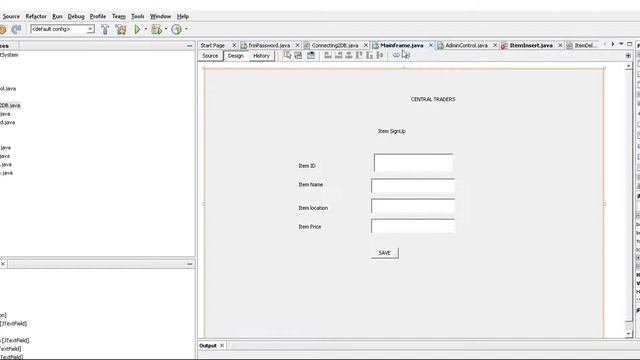This screenshot has width=640, height=360.
Task: Switch to the ItemInsert.java tab
Action: (x=531, y=45)
